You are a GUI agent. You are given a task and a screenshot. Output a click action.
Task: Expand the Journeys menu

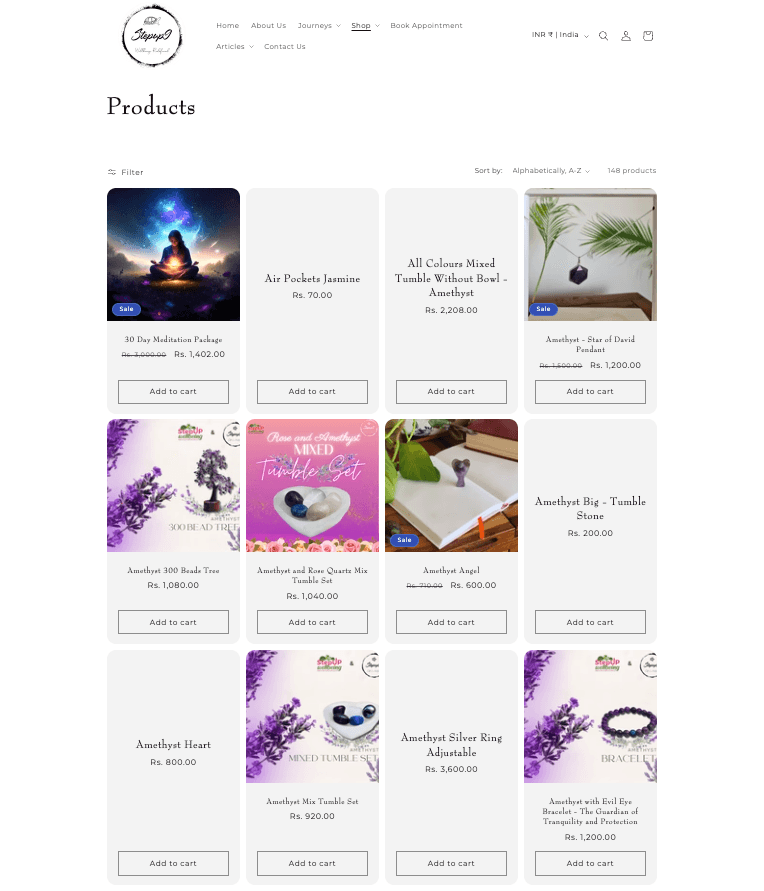319,26
